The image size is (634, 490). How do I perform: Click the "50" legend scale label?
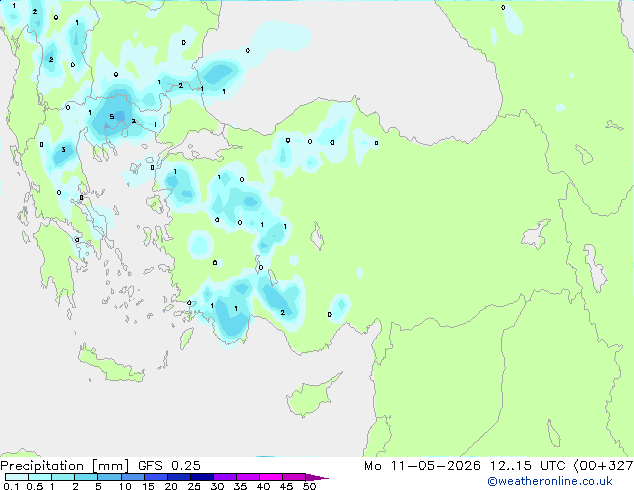click(x=310, y=486)
